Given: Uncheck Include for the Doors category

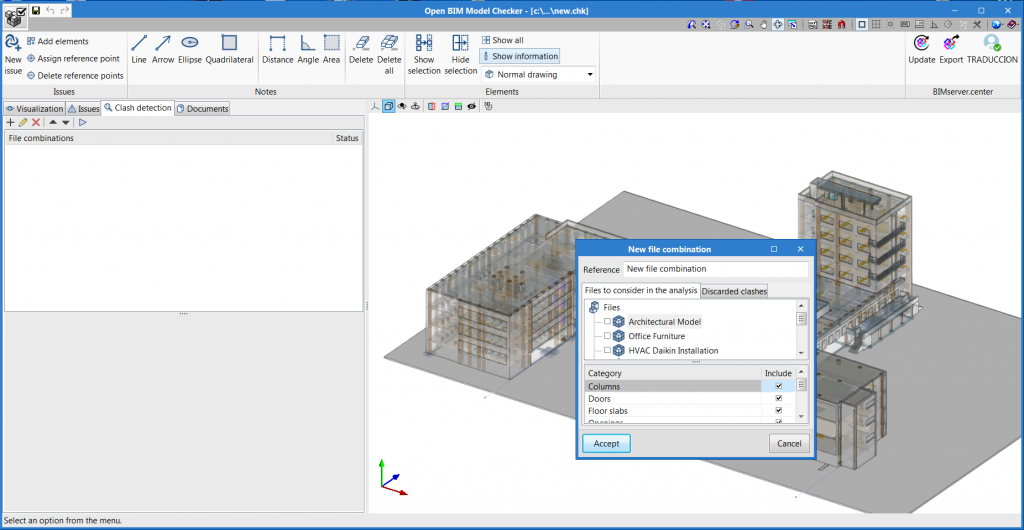Looking at the screenshot, I should click(778, 399).
